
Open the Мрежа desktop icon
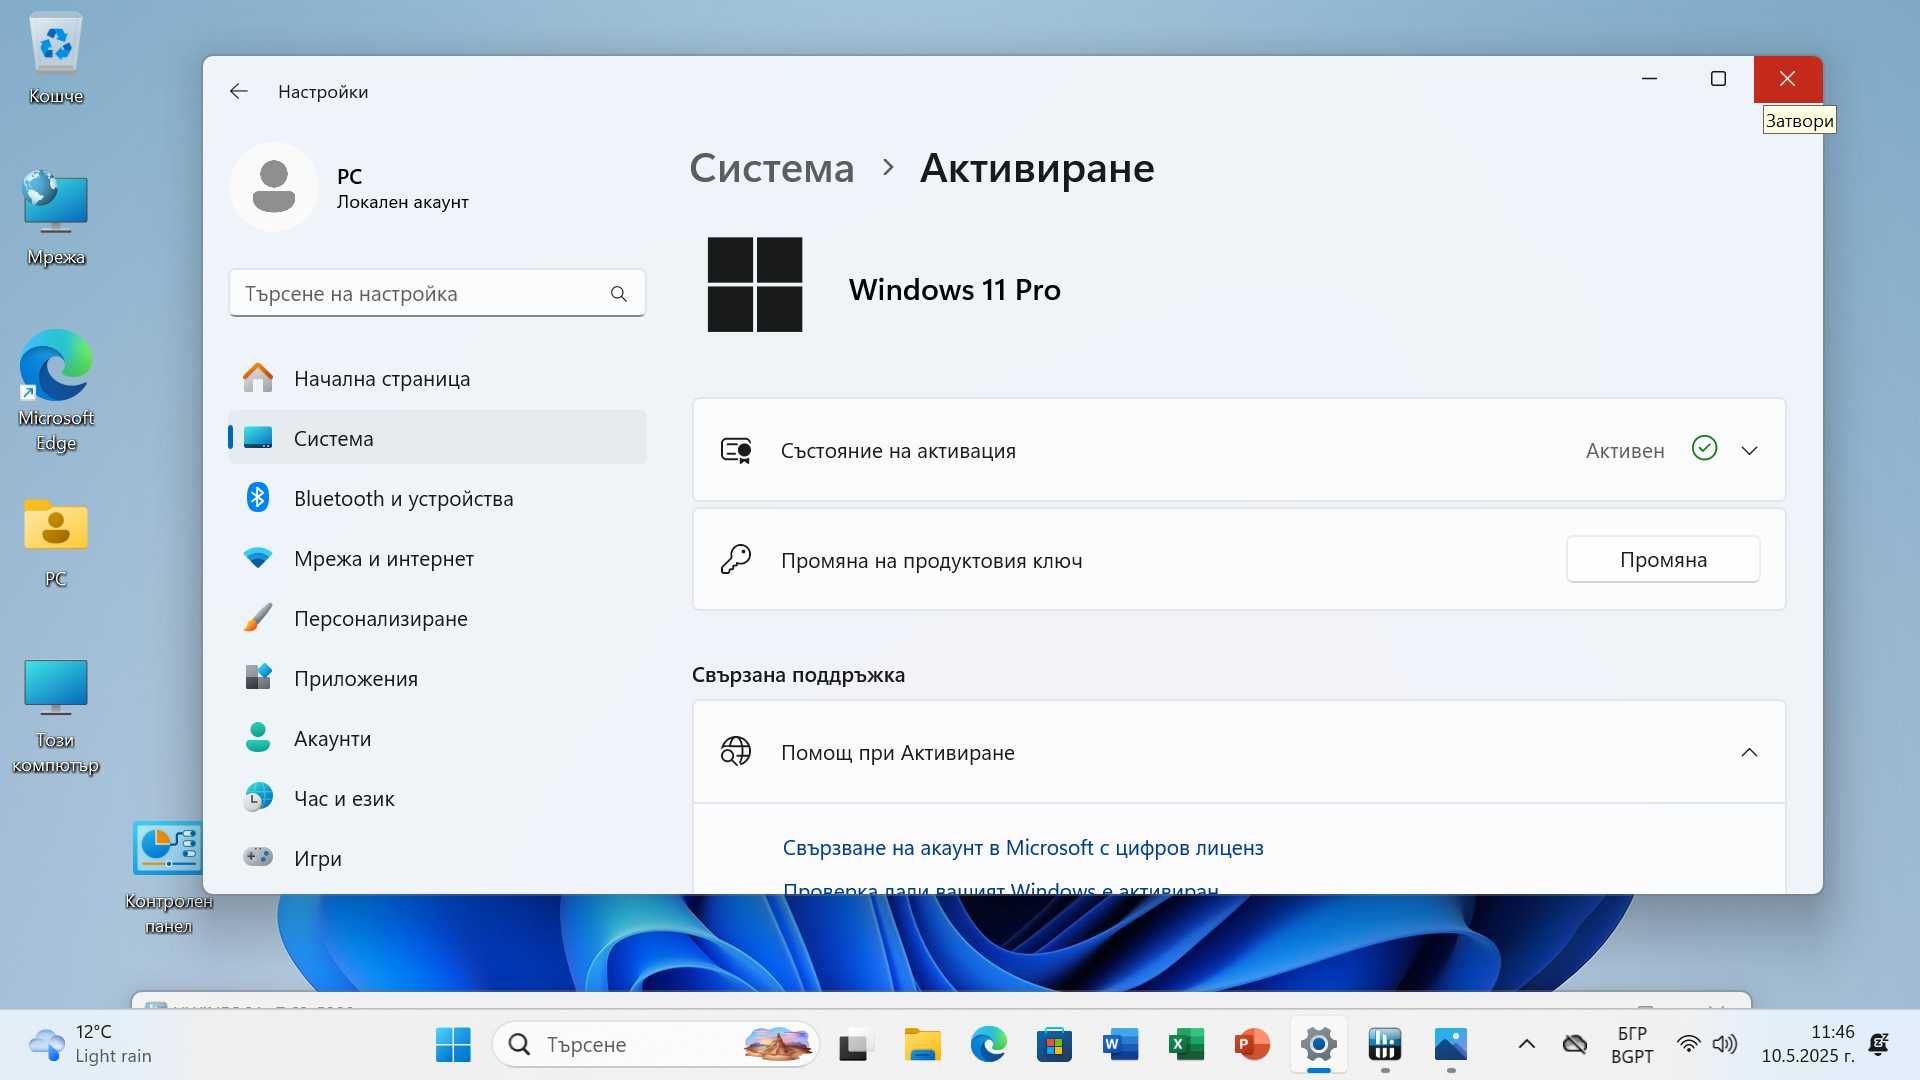tap(56, 218)
